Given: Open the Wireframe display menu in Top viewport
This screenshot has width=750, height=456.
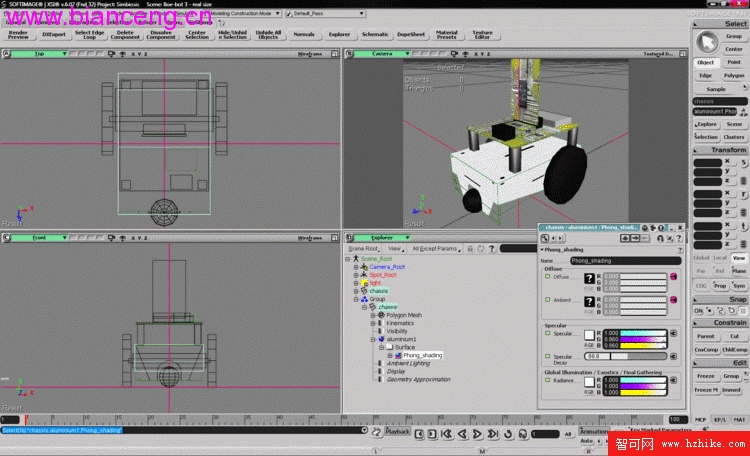Looking at the screenshot, I should (x=310, y=54).
